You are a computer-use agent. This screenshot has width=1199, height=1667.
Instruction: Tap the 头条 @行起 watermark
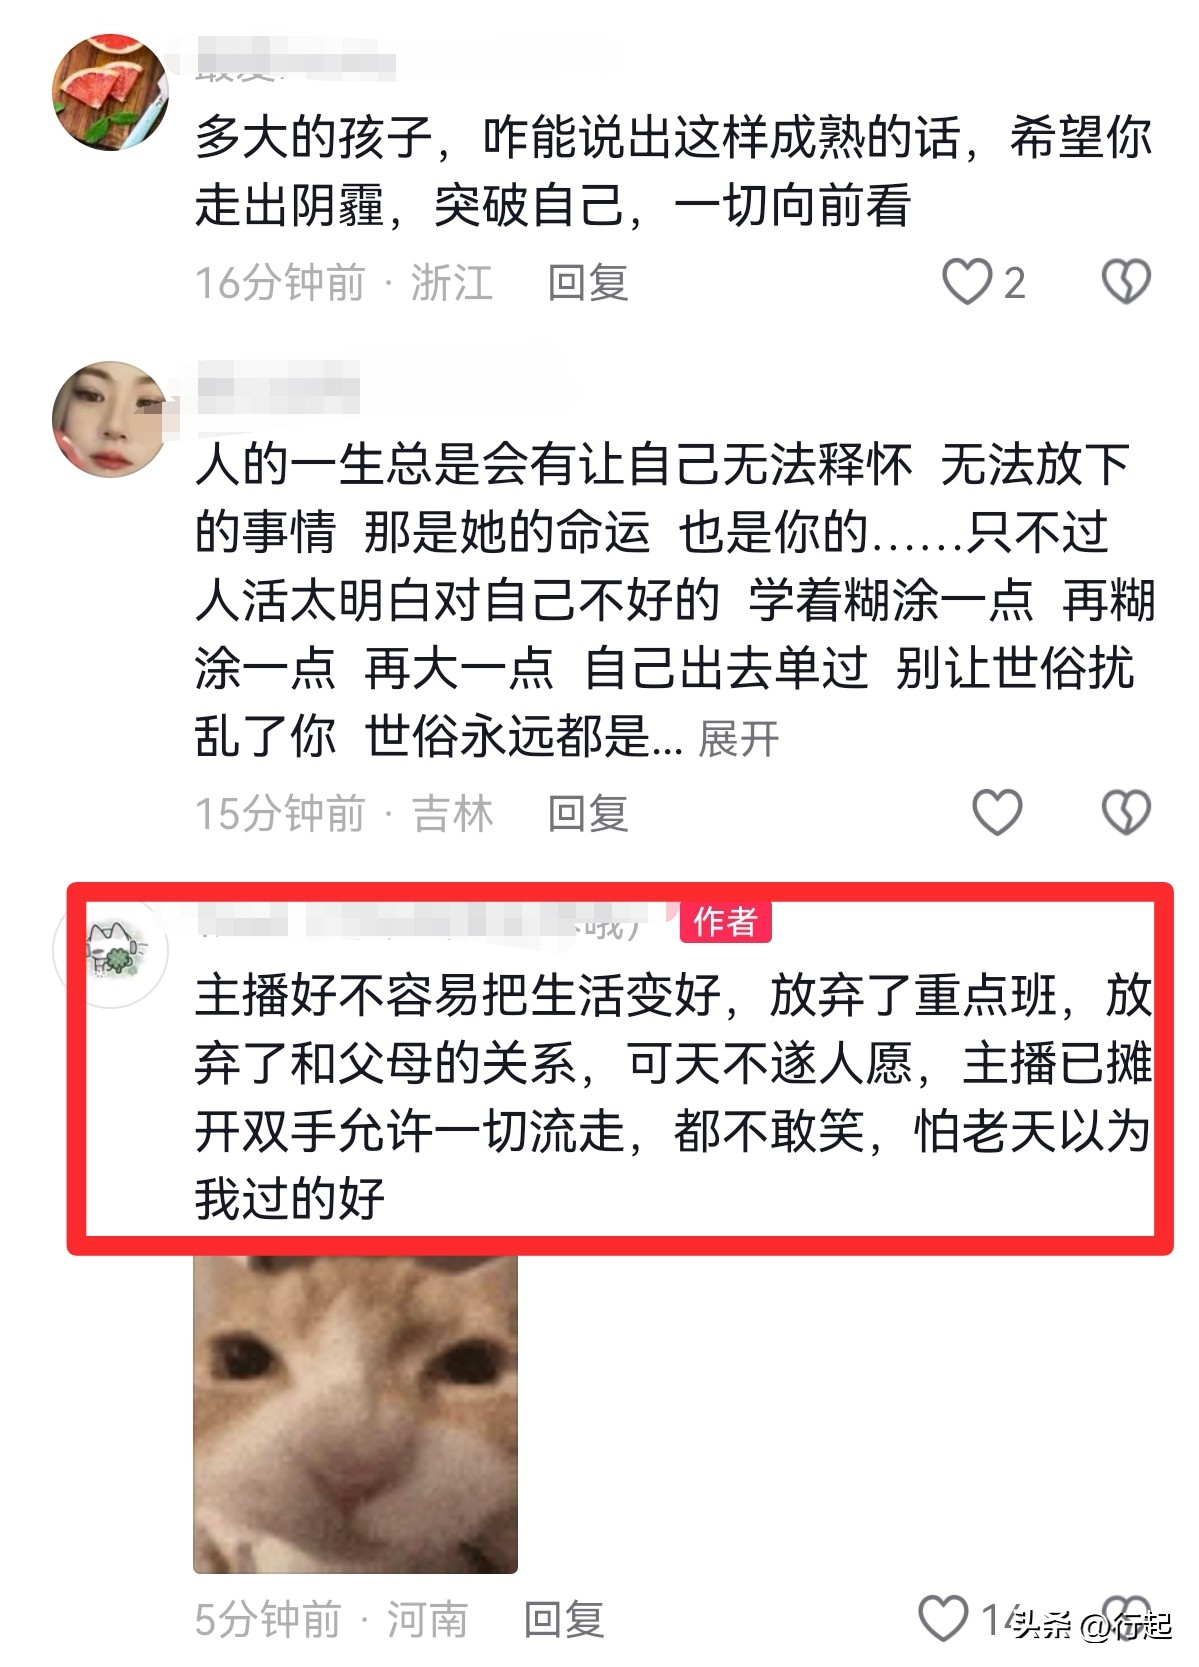(x=1091, y=1626)
